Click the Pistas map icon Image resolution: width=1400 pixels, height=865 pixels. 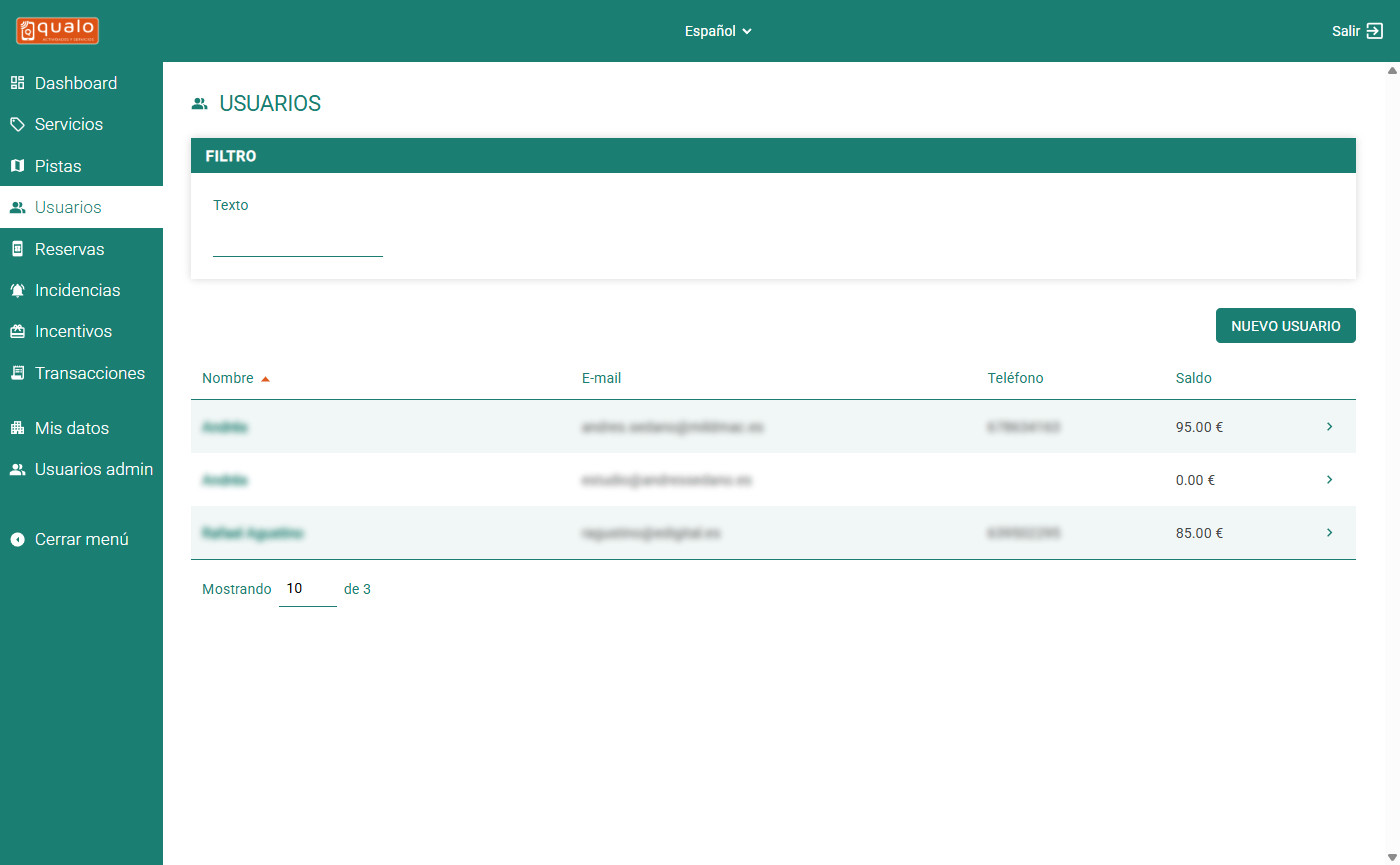coord(17,166)
